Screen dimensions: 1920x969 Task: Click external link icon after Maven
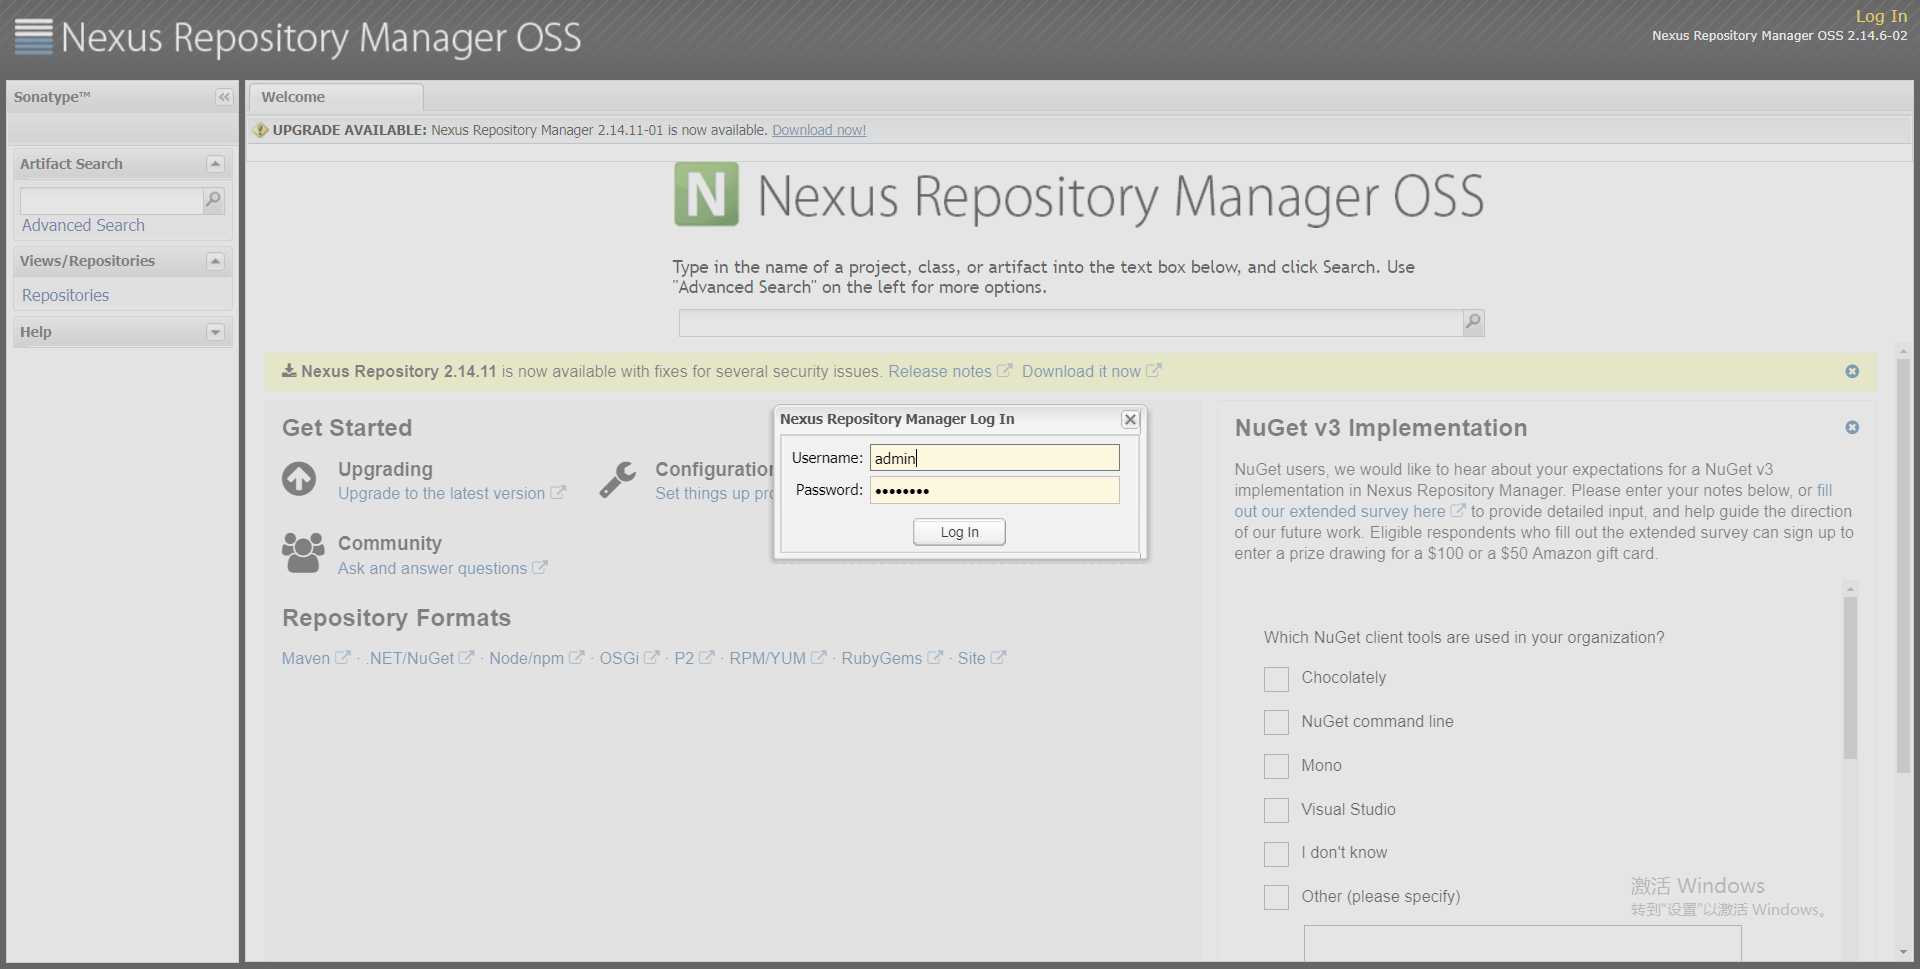(x=343, y=657)
